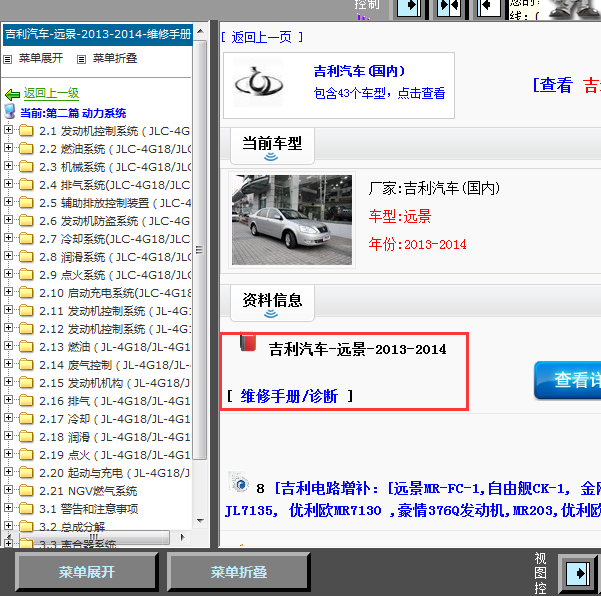Viewport: 601px width, 596px height.
Task: Click folder icon of 2.18 润滑
Action: coord(26,437)
